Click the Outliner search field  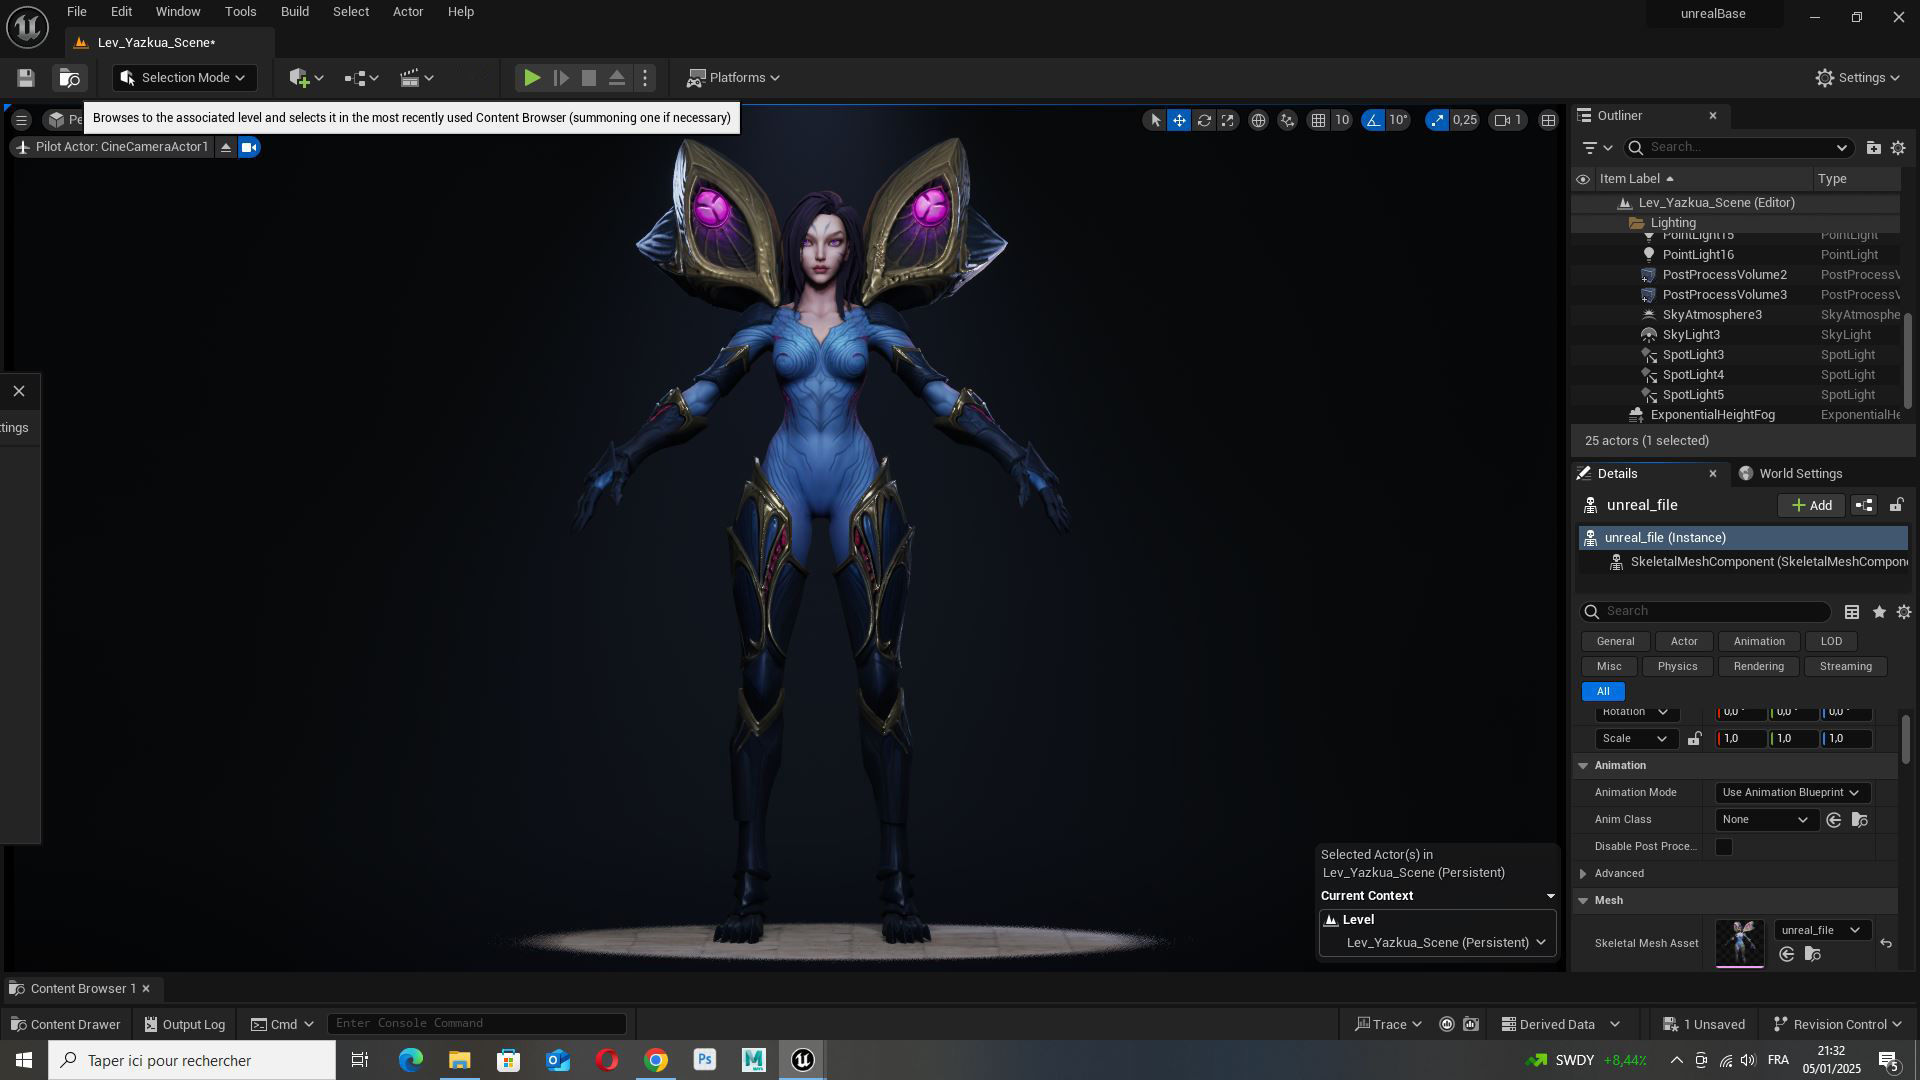pyautogui.click(x=1738, y=148)
